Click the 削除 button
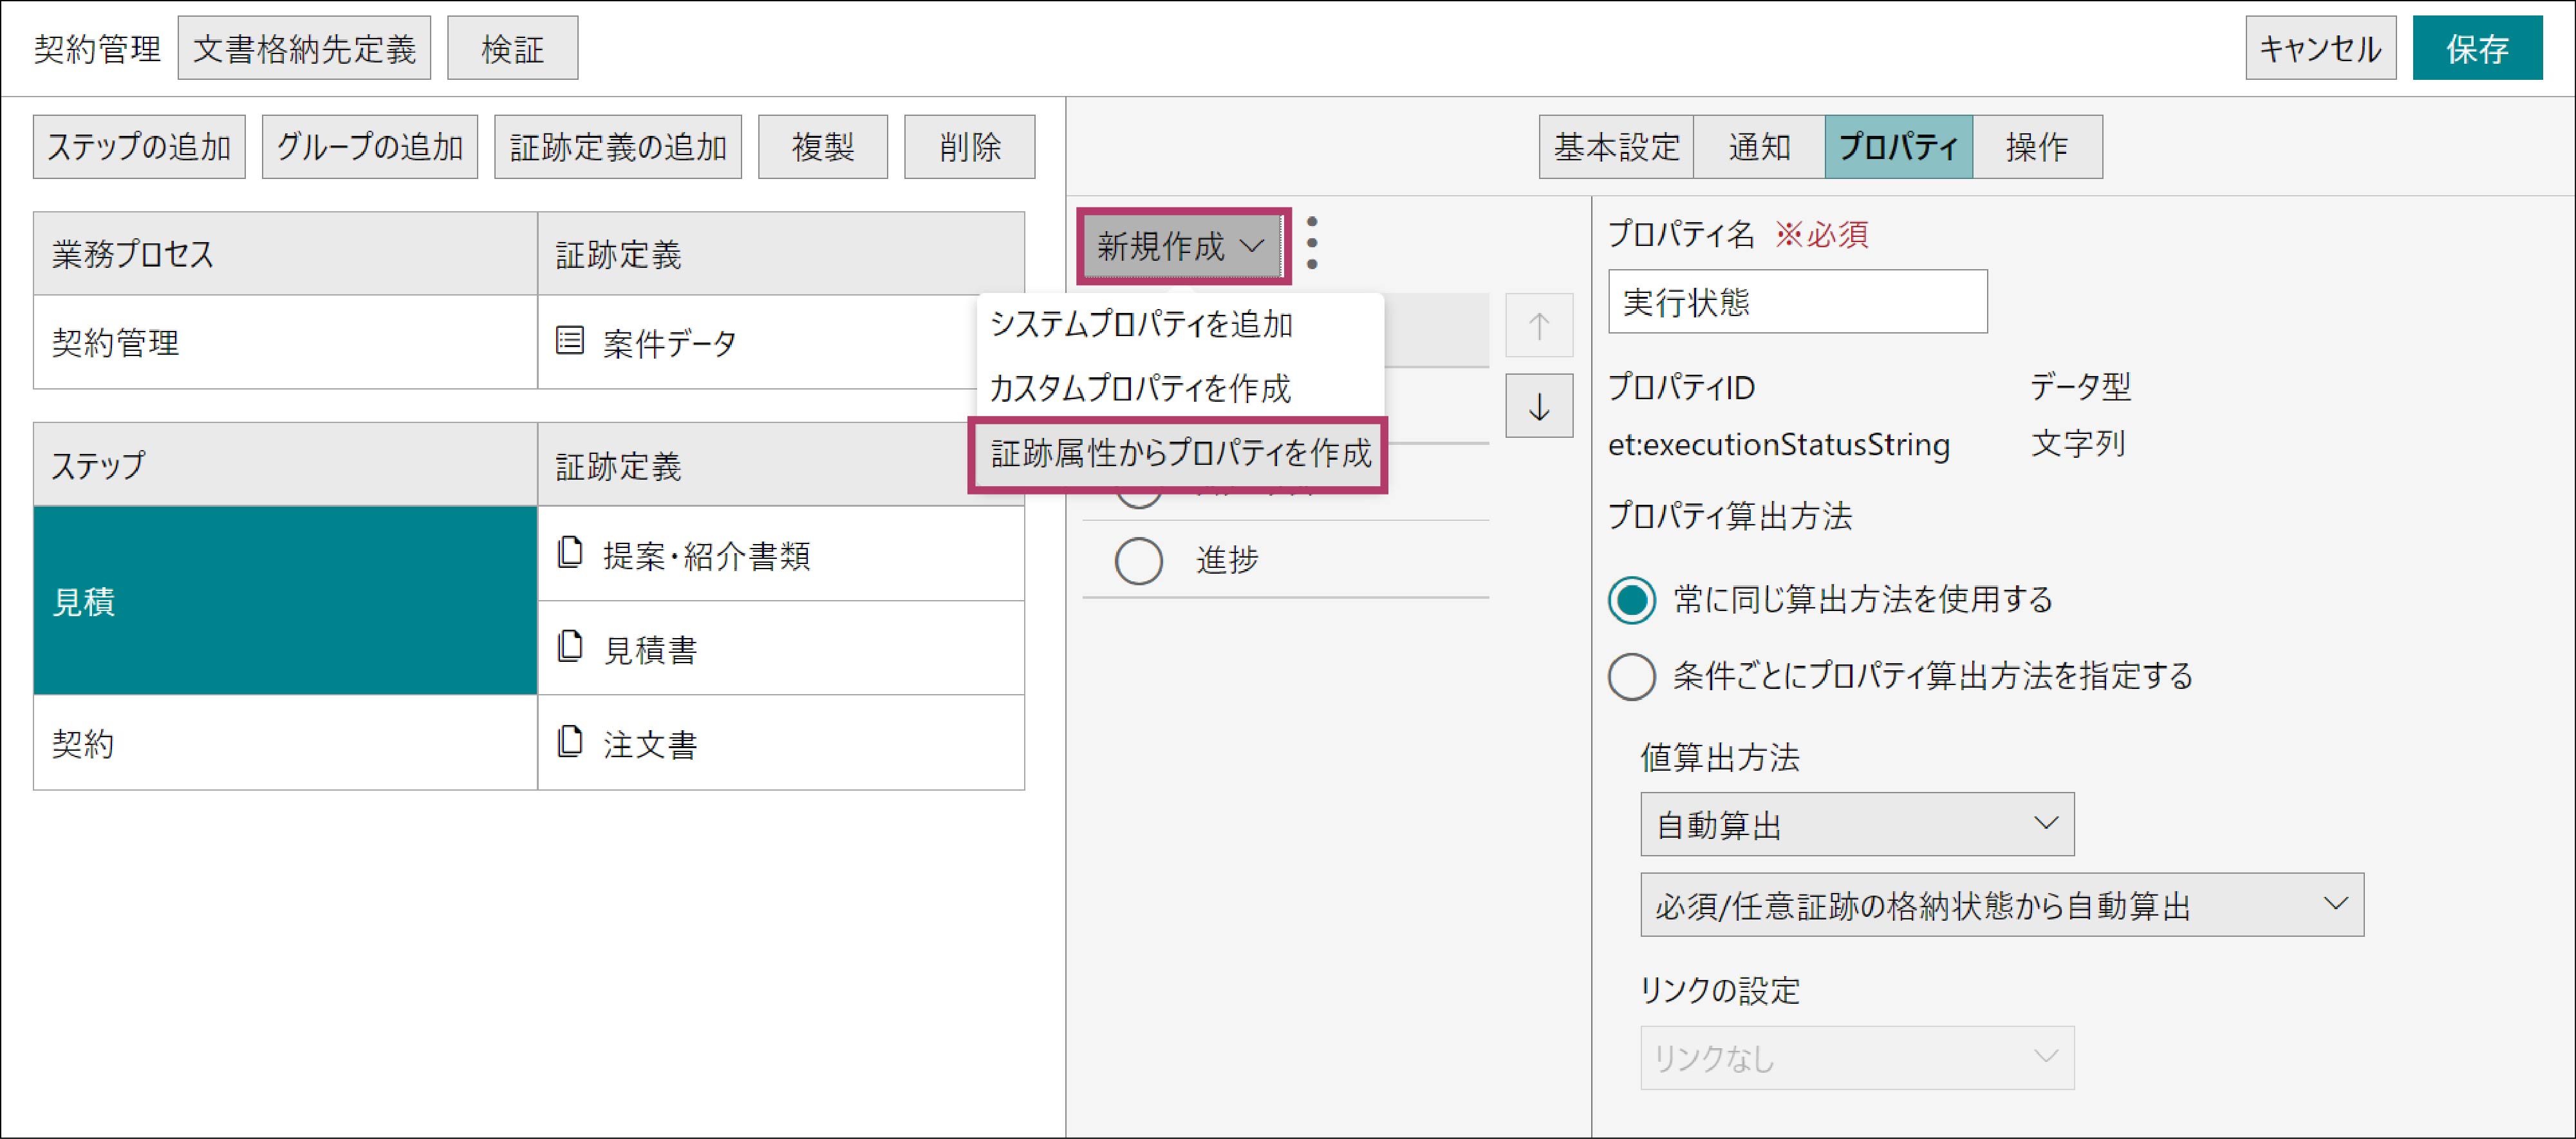2576x1139 pixels. coord(969,147)
